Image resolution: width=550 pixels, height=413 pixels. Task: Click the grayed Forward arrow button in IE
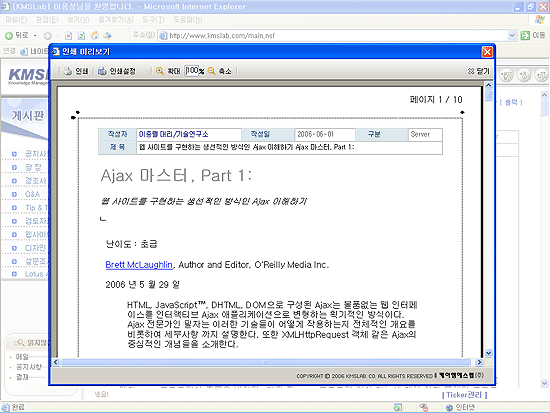click(x=47, y=35)
